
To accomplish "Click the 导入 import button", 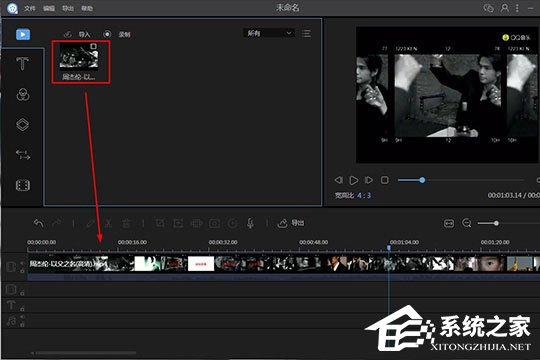I will coord(78,34).
